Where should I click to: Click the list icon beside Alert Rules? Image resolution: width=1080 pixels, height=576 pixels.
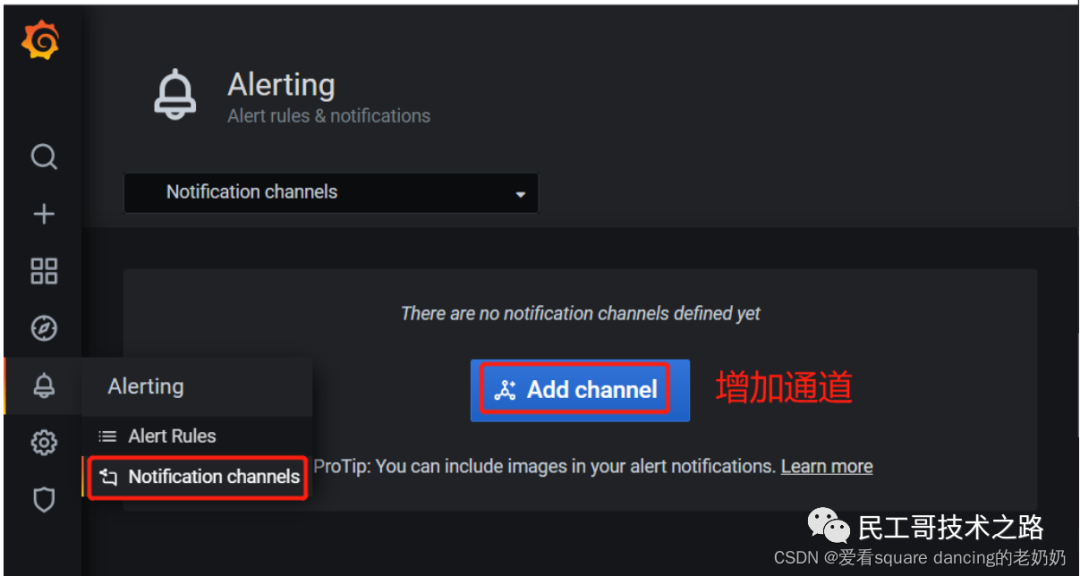point(107,436)
